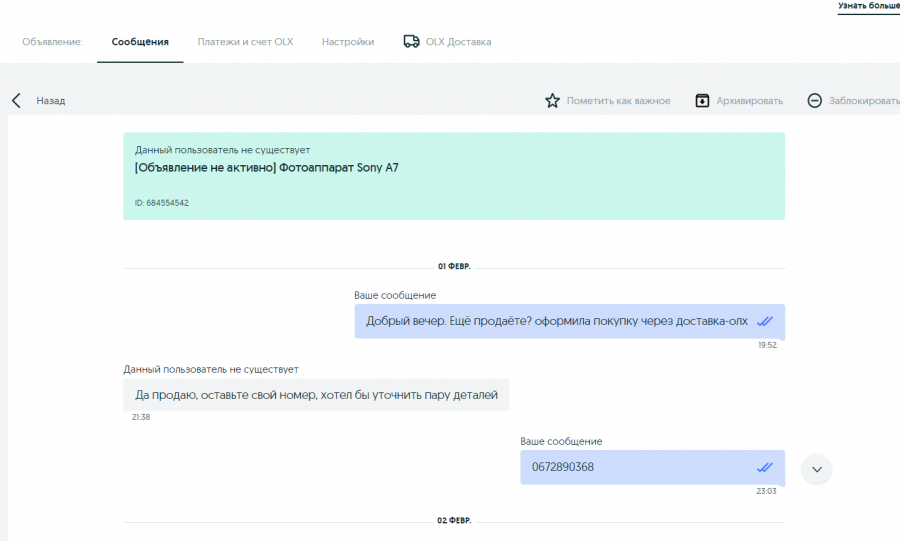
Task: Open the Настройки tab
Action: (x=348, y=42)
